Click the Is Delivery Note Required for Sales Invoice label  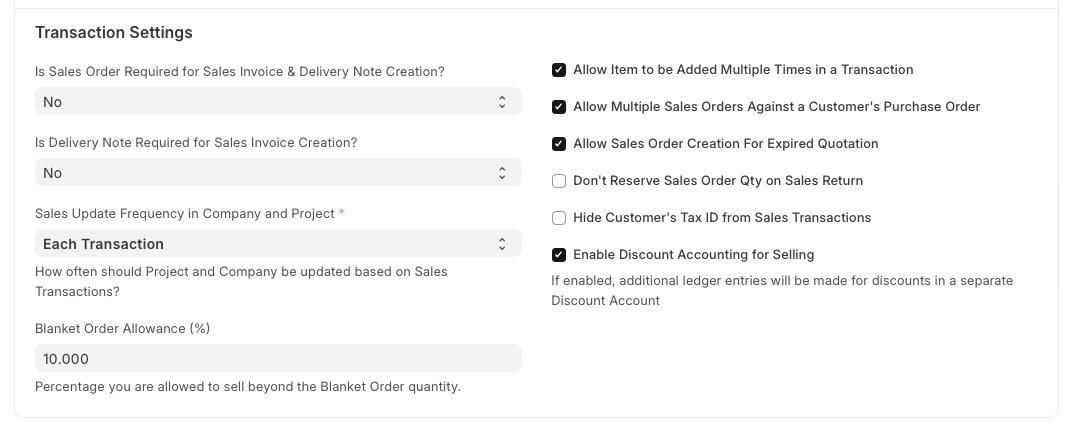[x=196, y=142]
